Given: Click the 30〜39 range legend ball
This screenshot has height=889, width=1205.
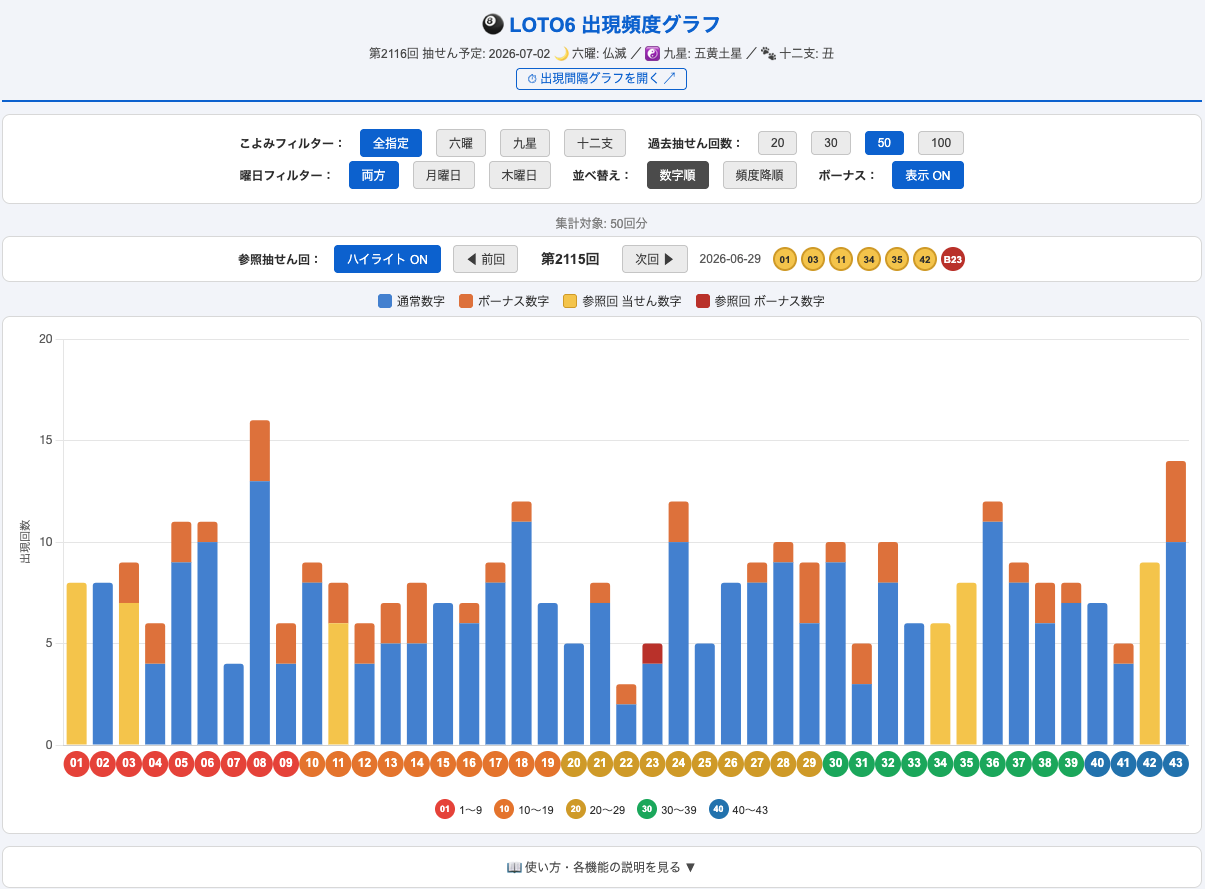Looking at the screenshot, I should pyautogui.click(x=647, y=809).
